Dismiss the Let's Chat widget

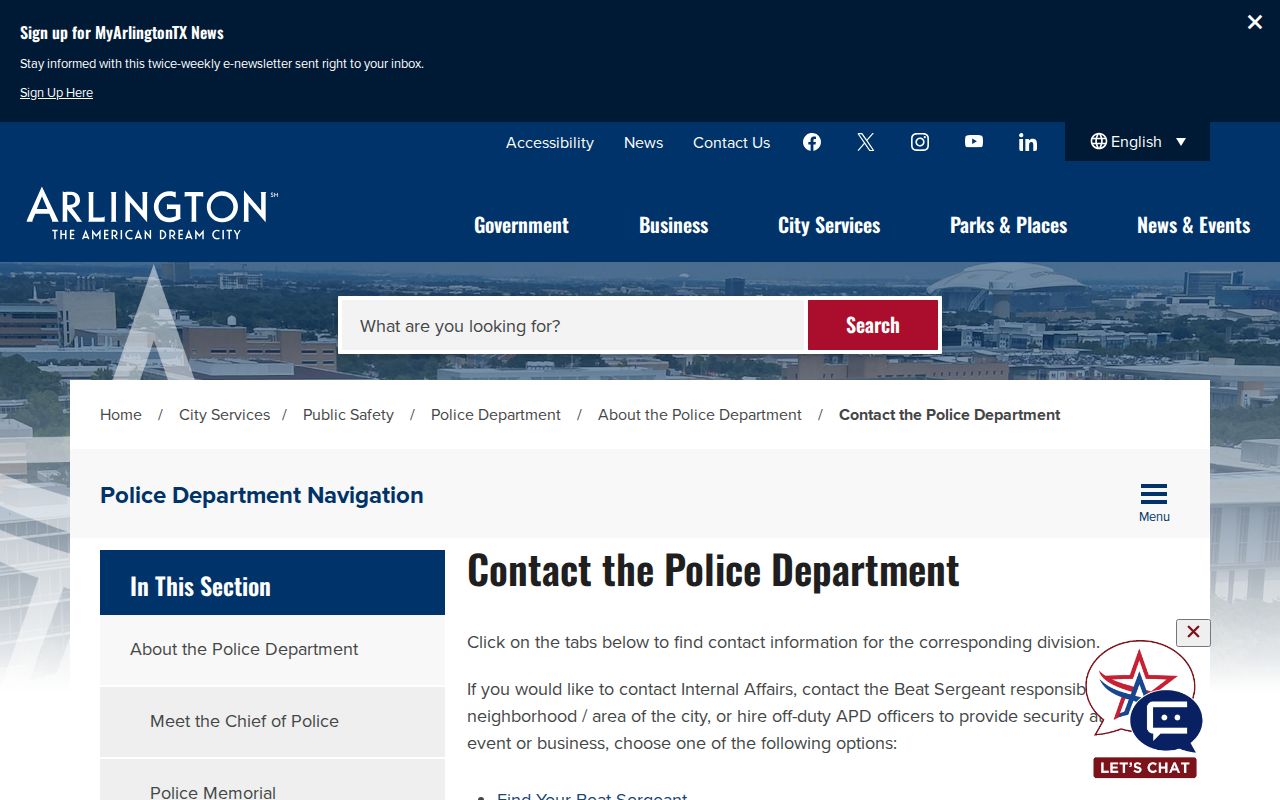click(x=1193, y=632)
